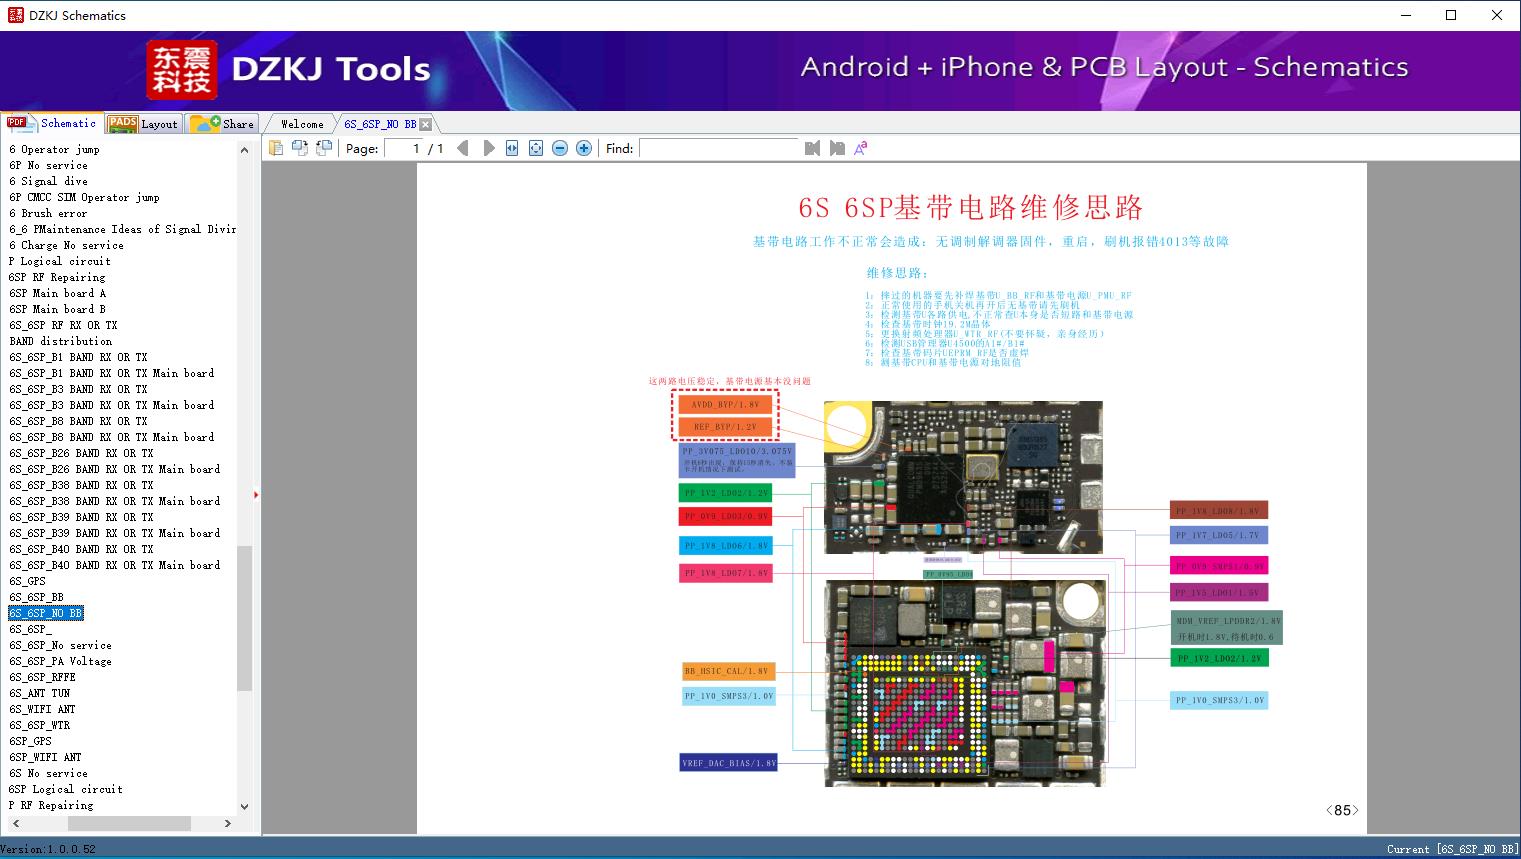Open '6S_6SP RF RX OR TX' item
The width and height of the screenshot is (1521, 859).
(x=63, y=325)
